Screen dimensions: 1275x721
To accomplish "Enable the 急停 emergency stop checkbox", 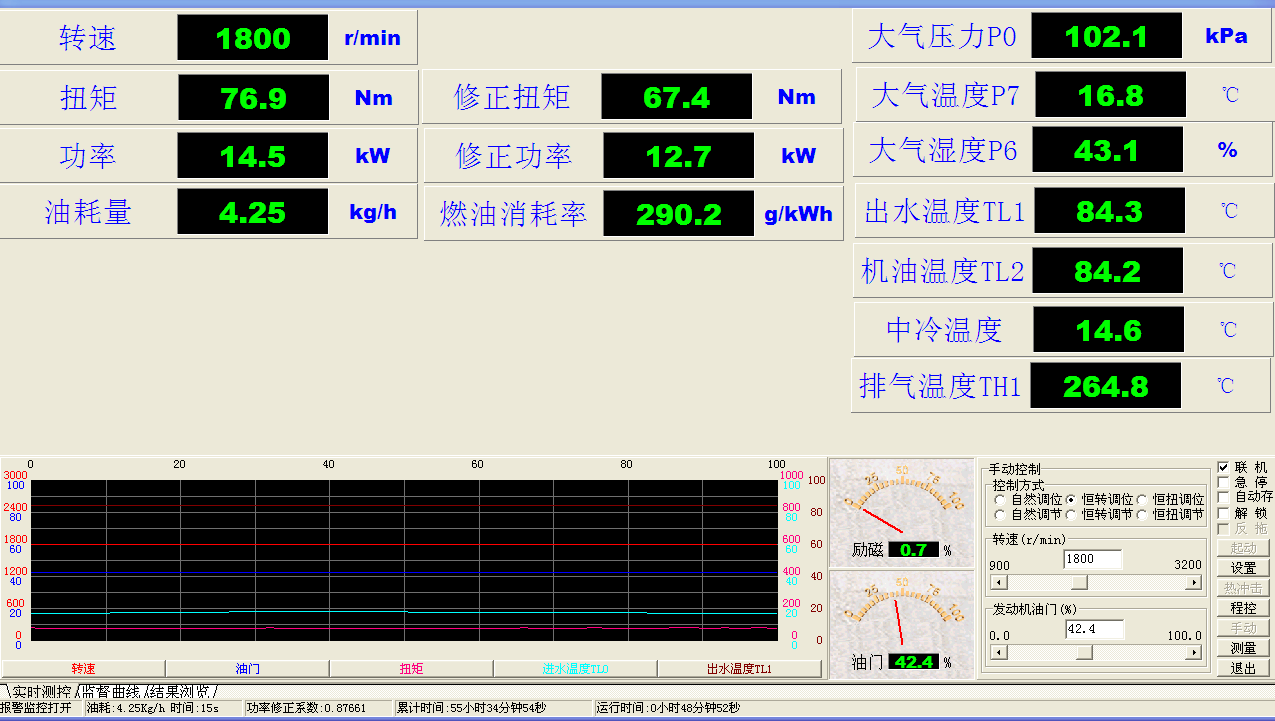I will 1224,482.
